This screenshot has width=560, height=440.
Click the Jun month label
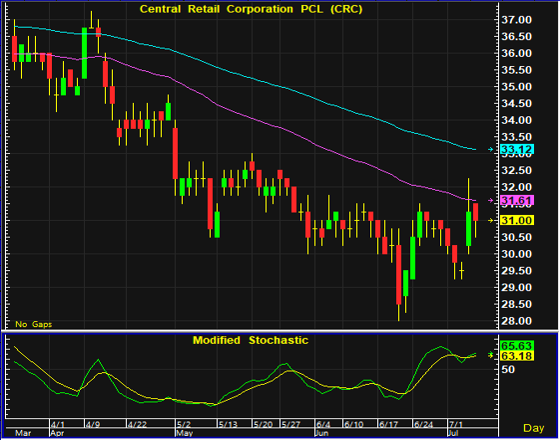tap(322, 433)
